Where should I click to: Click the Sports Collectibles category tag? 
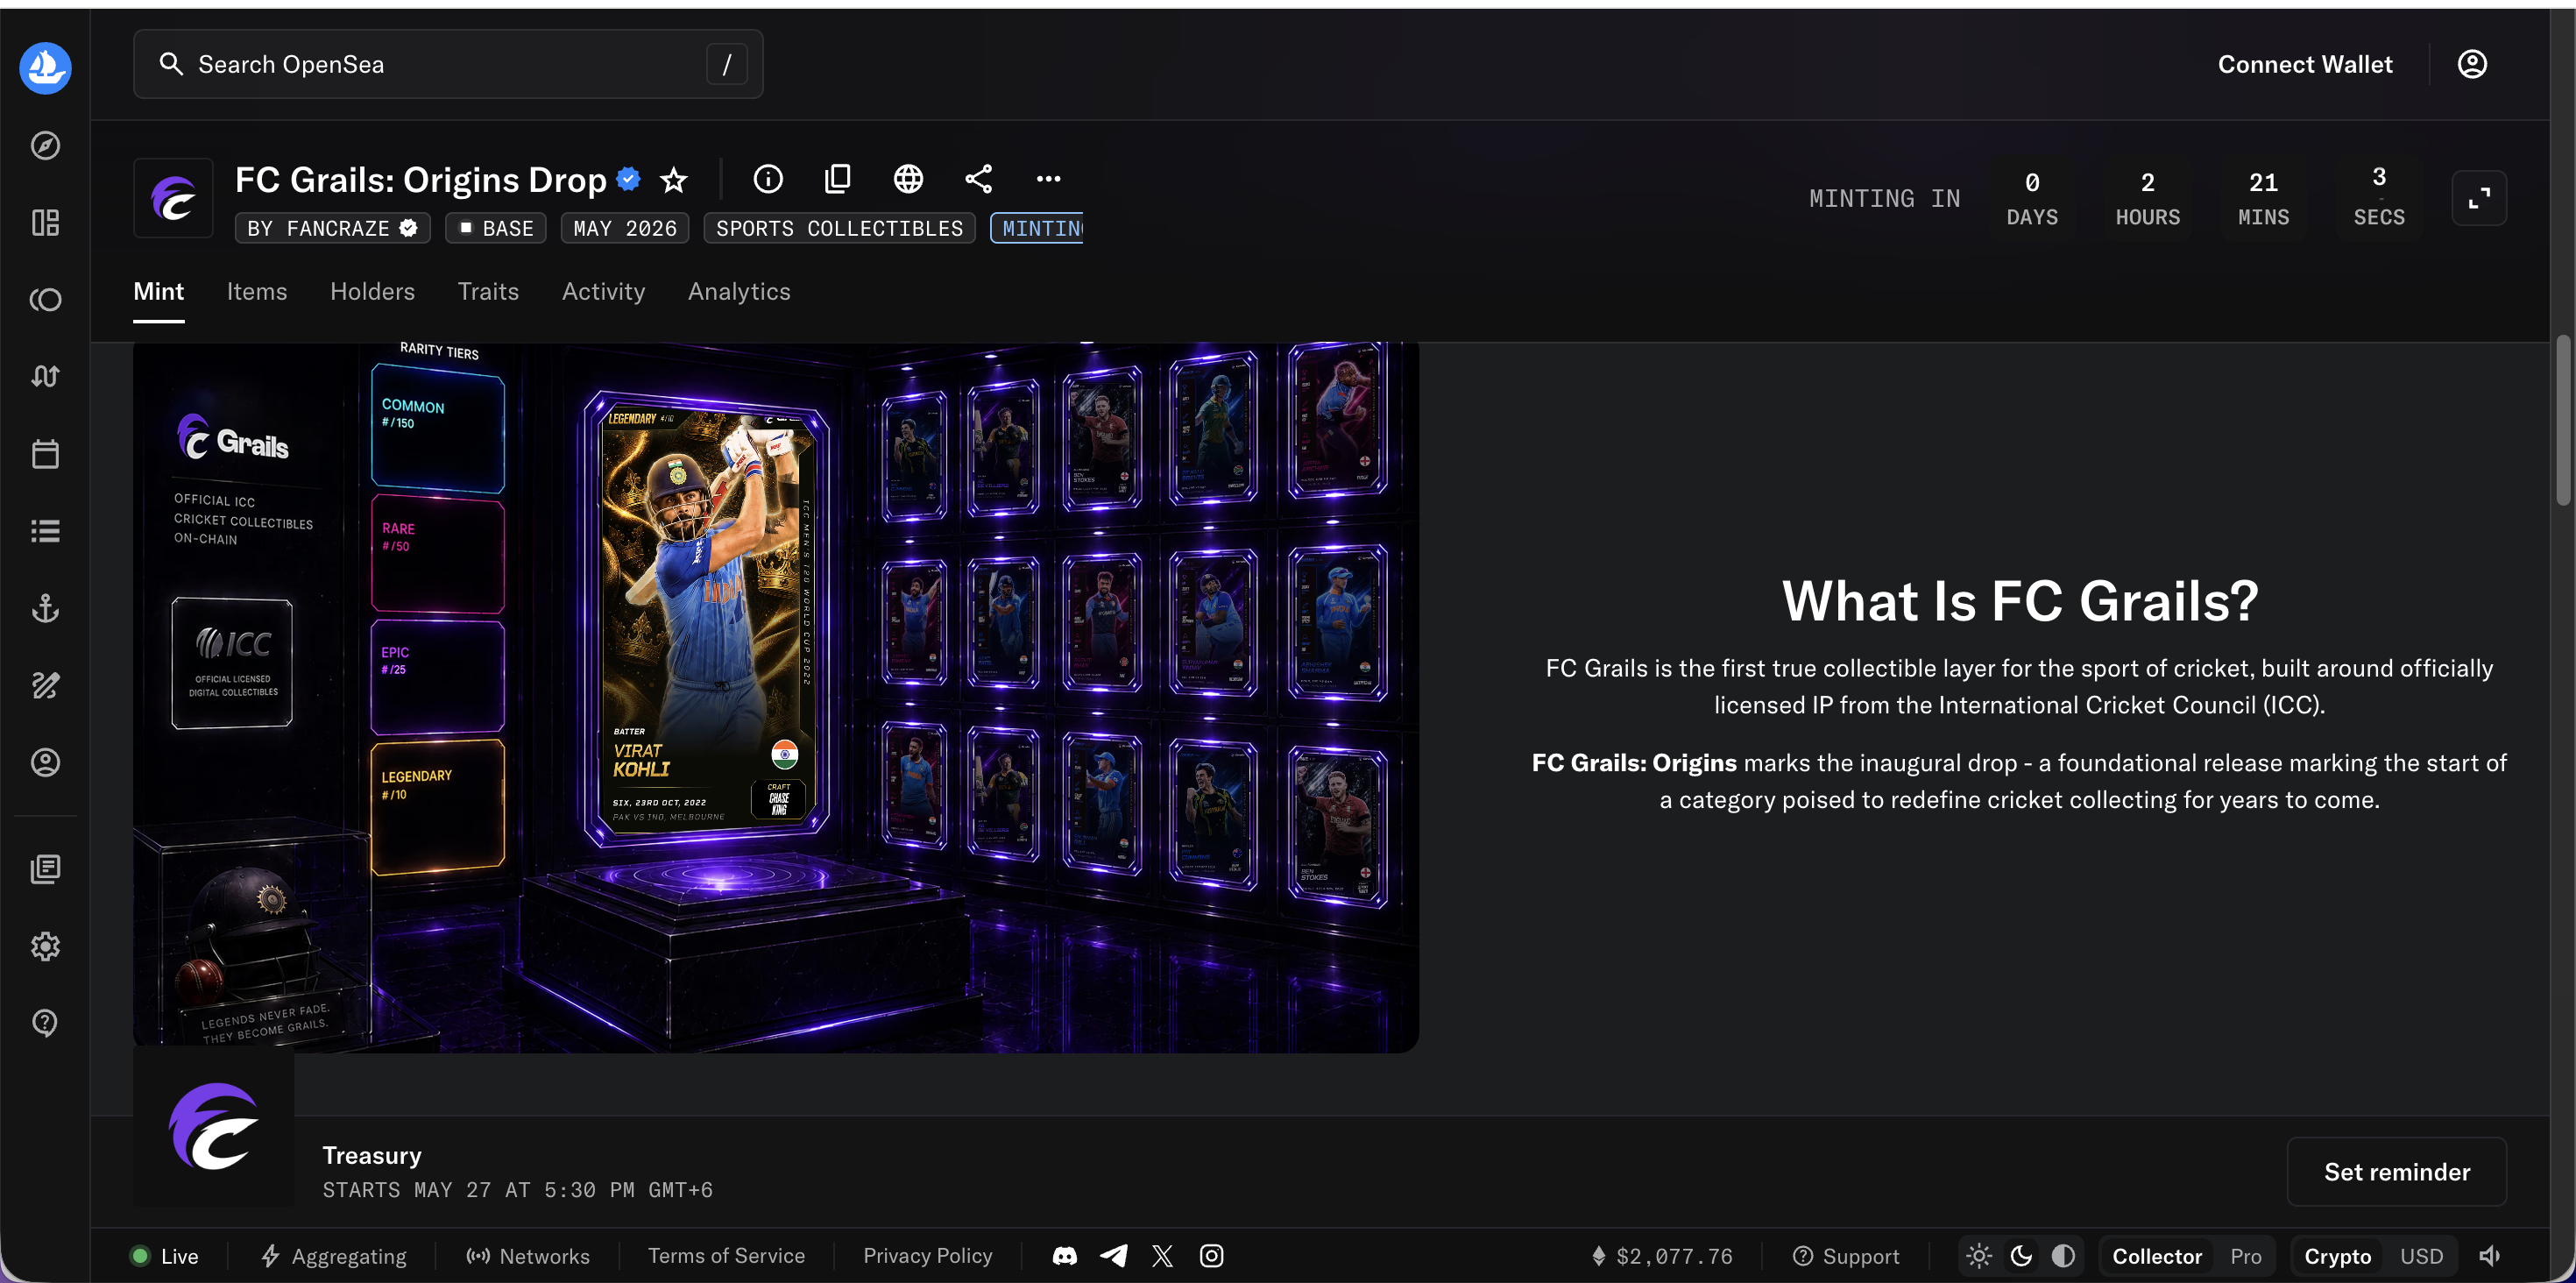point(839,228)
